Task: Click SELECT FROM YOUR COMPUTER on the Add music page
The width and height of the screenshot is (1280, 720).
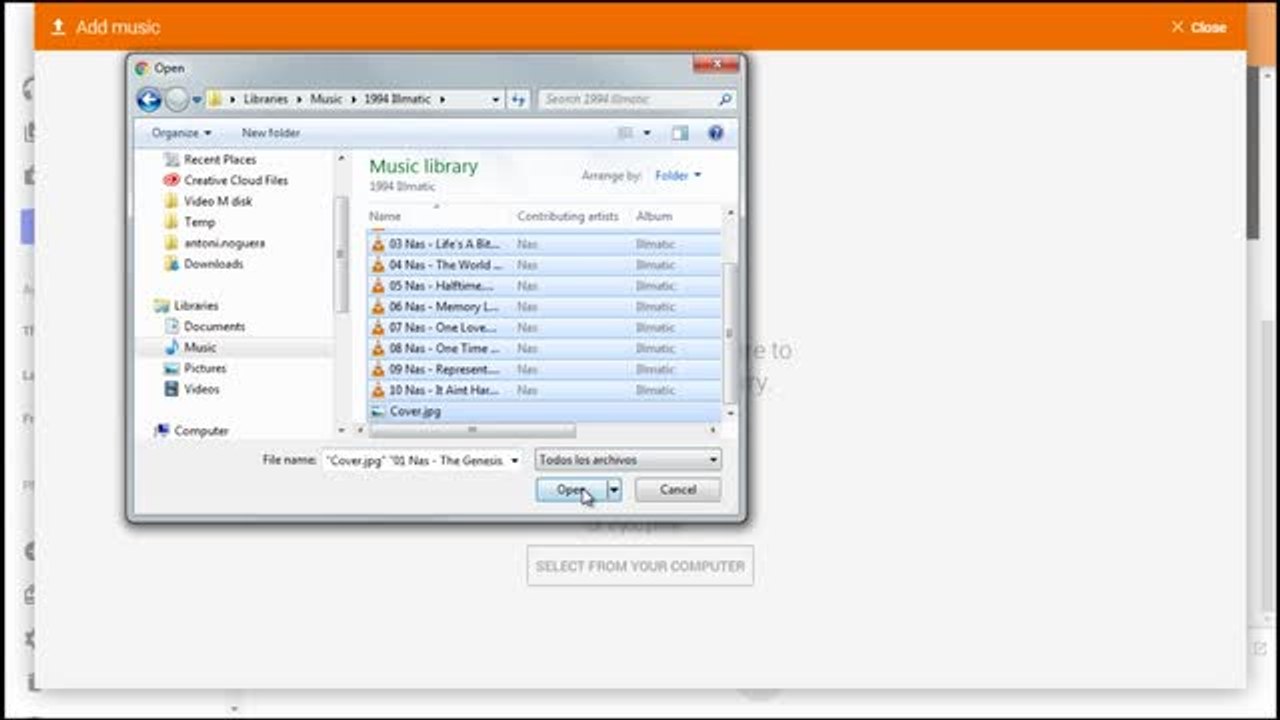Action: 640,566
